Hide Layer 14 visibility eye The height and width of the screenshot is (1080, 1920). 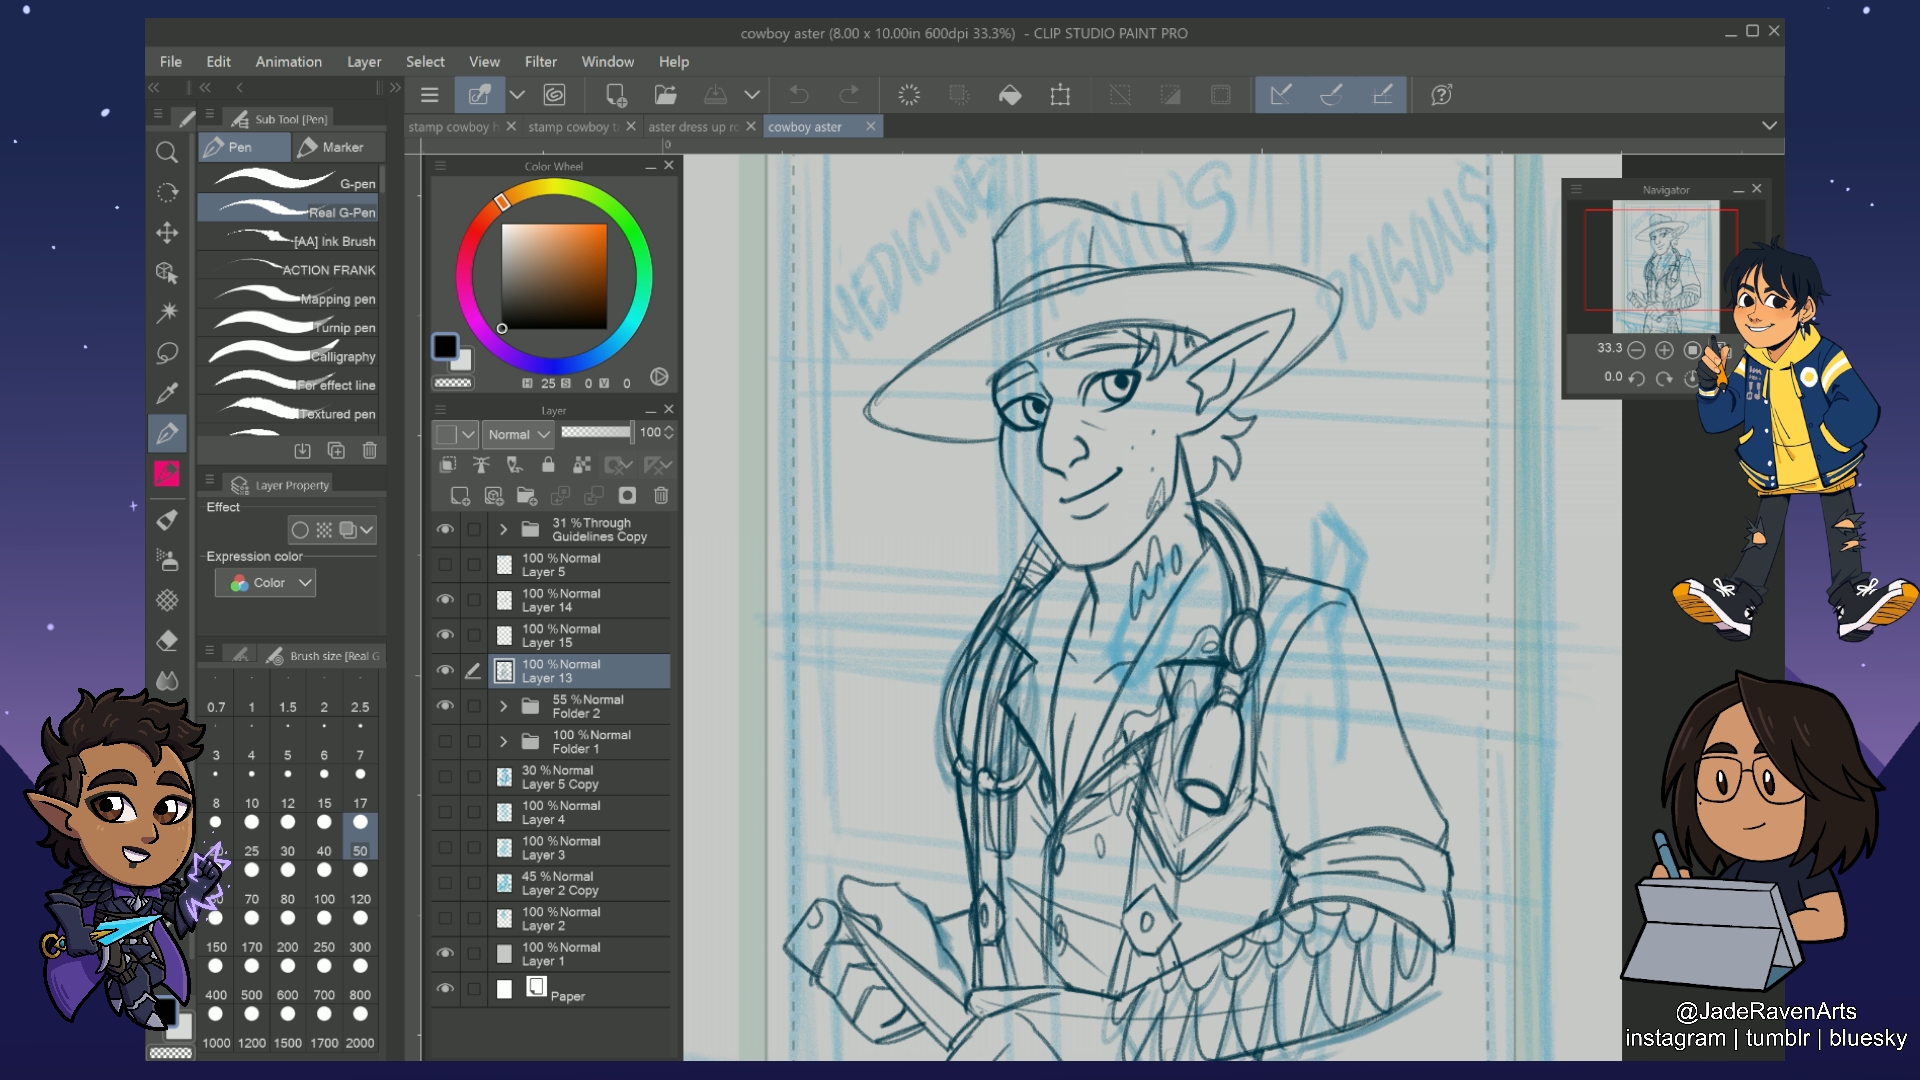coord(445,600)
